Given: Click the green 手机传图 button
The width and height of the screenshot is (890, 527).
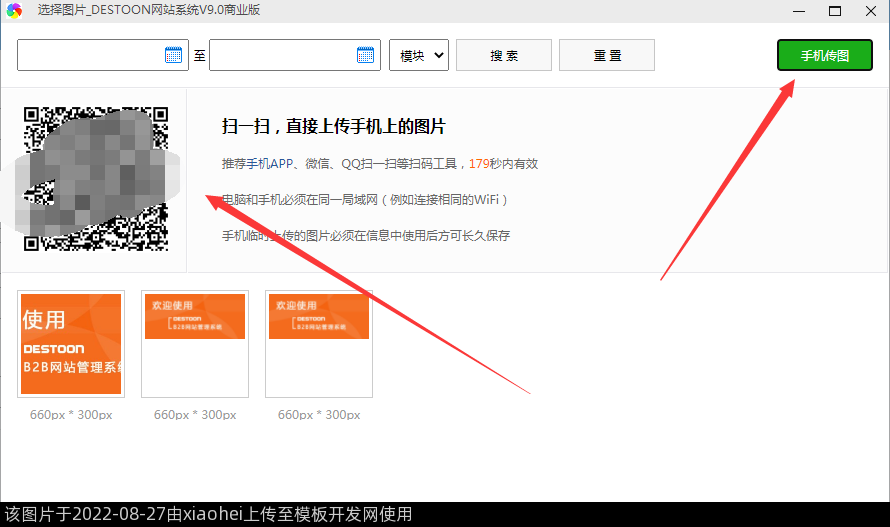Looking at the screenshot, I should pos(824,55).
